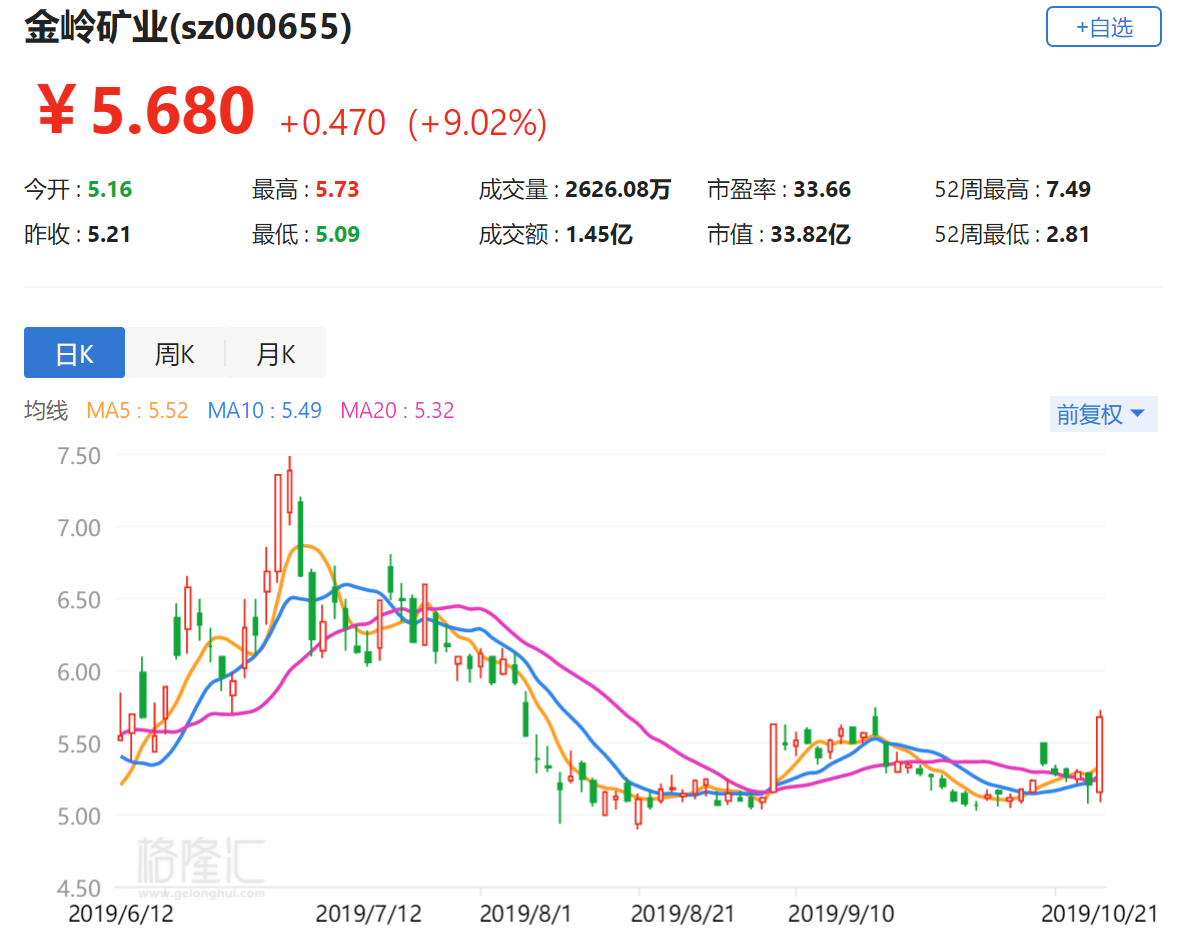Viewport: 1181px width, 934px height.
Task: Switch to the 月K monthly tab
Action: coord(276,353)
